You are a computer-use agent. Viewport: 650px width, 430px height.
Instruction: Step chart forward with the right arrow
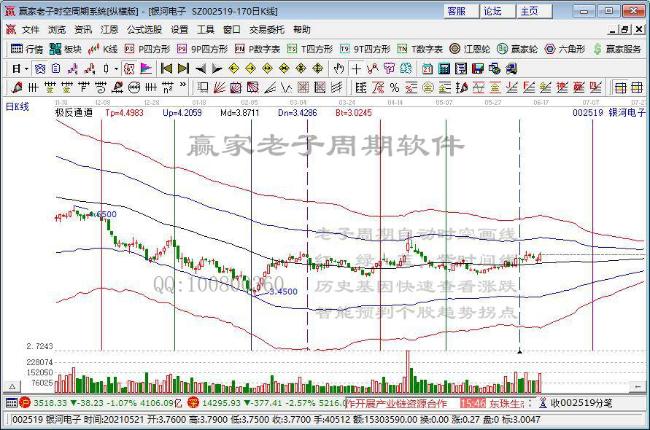tap(217, 68)
